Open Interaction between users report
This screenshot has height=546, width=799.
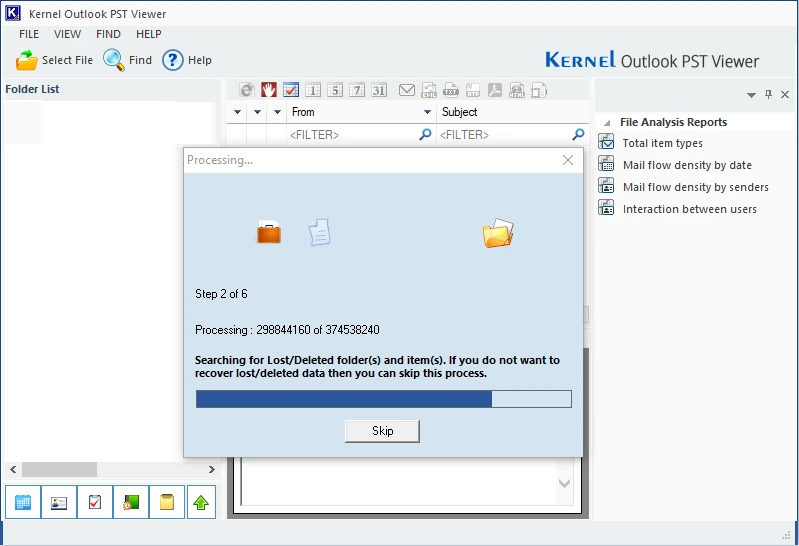(x=689, y=209)
